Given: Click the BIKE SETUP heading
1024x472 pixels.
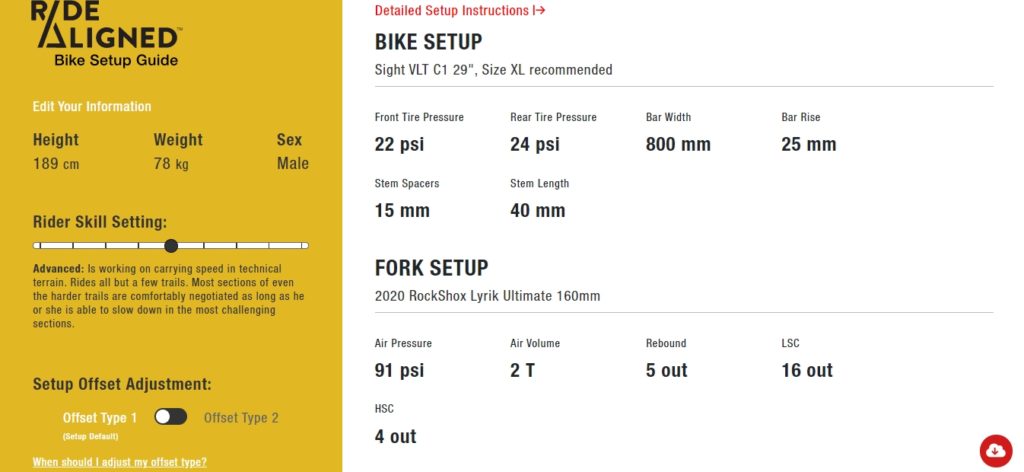Looking at the screenshot, I should click(x=428, y=42).
